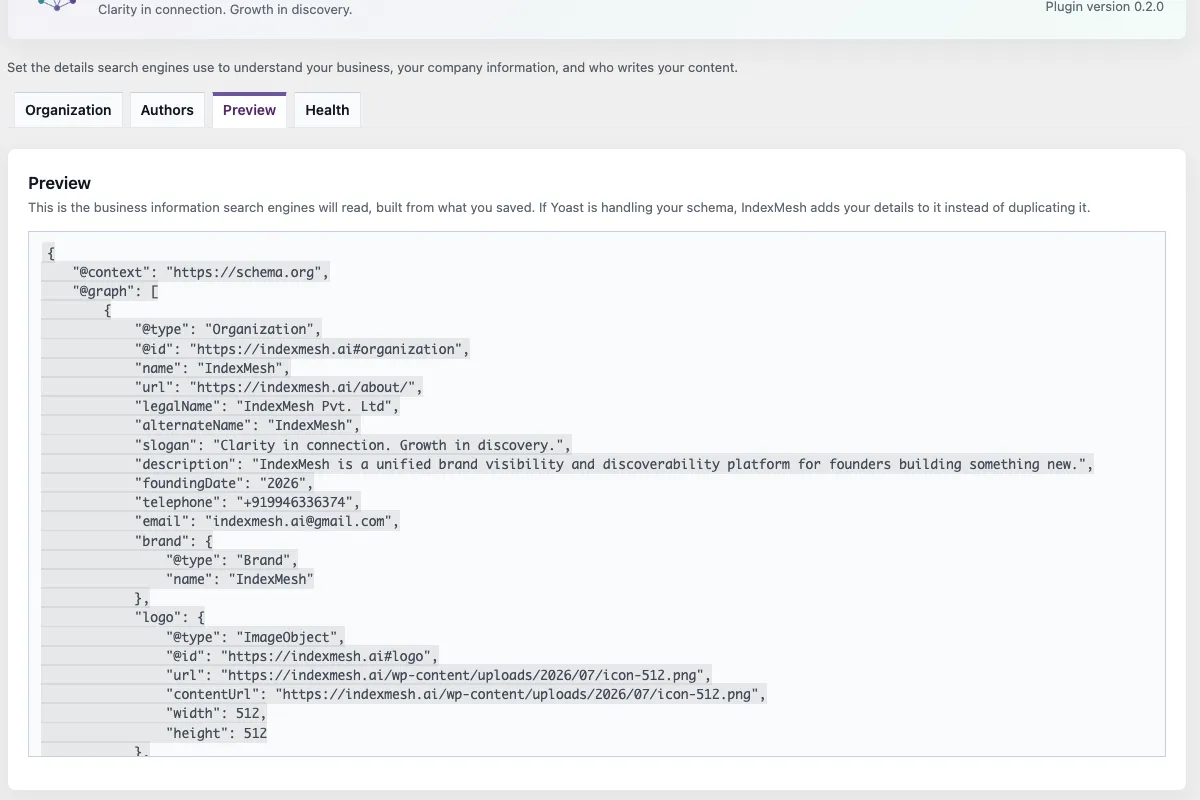Click the "description" line in the JSON
This screenshot has width=1200, height=800.
pyautogui.click(x=614, y=464)
